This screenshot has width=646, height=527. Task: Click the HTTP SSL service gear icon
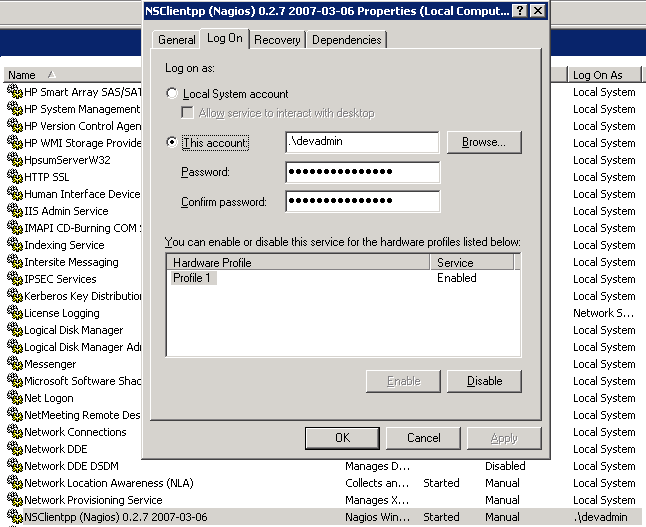[14, 177]
